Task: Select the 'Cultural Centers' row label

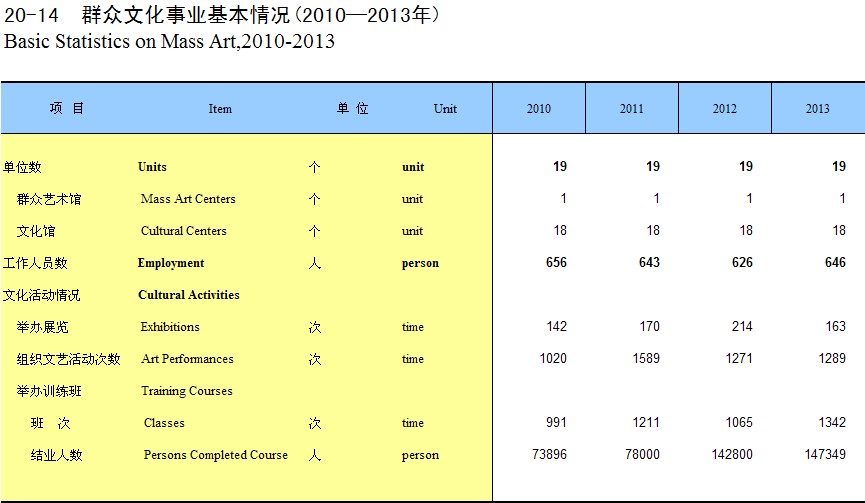Action: pyautogui.click(x=183, y=231)
